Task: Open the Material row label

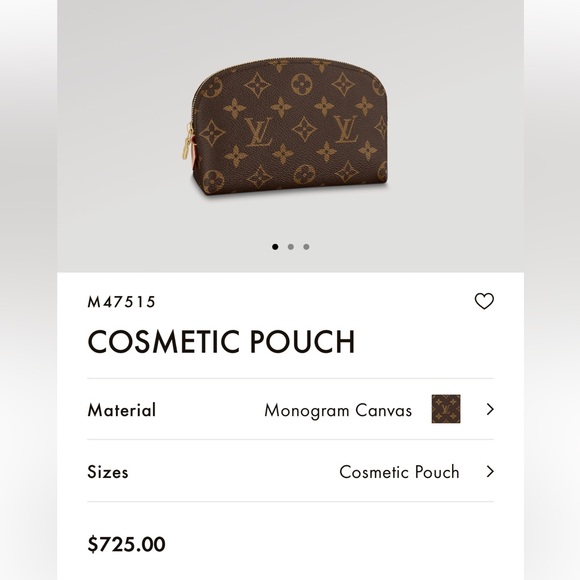Action: 122,410
